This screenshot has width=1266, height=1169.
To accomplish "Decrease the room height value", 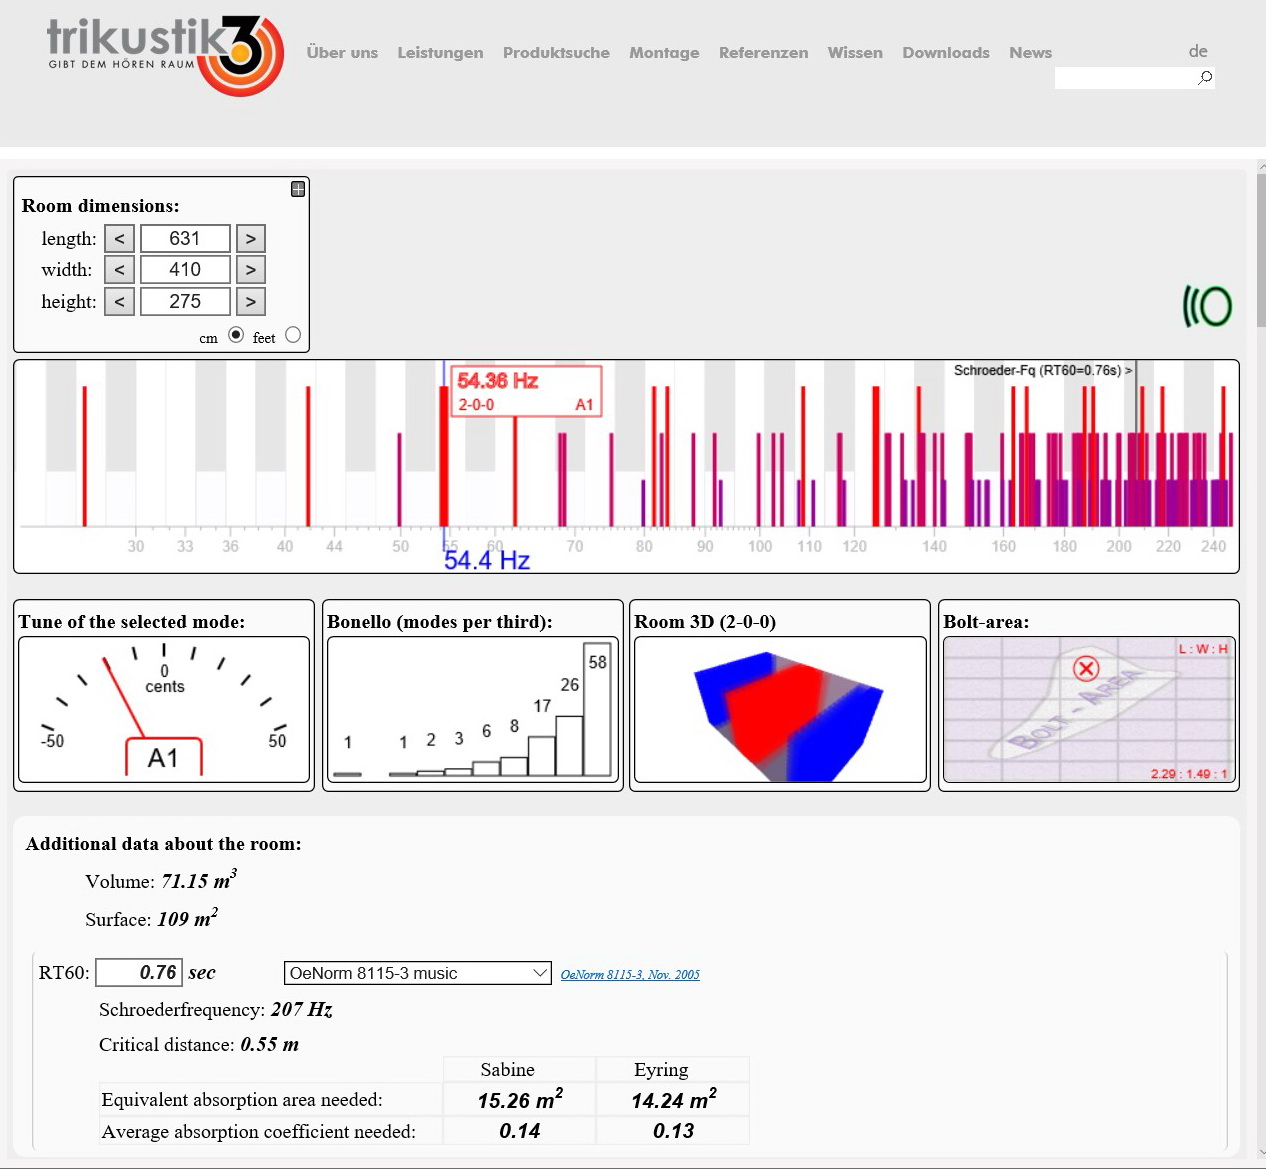I will pos(120,302).
